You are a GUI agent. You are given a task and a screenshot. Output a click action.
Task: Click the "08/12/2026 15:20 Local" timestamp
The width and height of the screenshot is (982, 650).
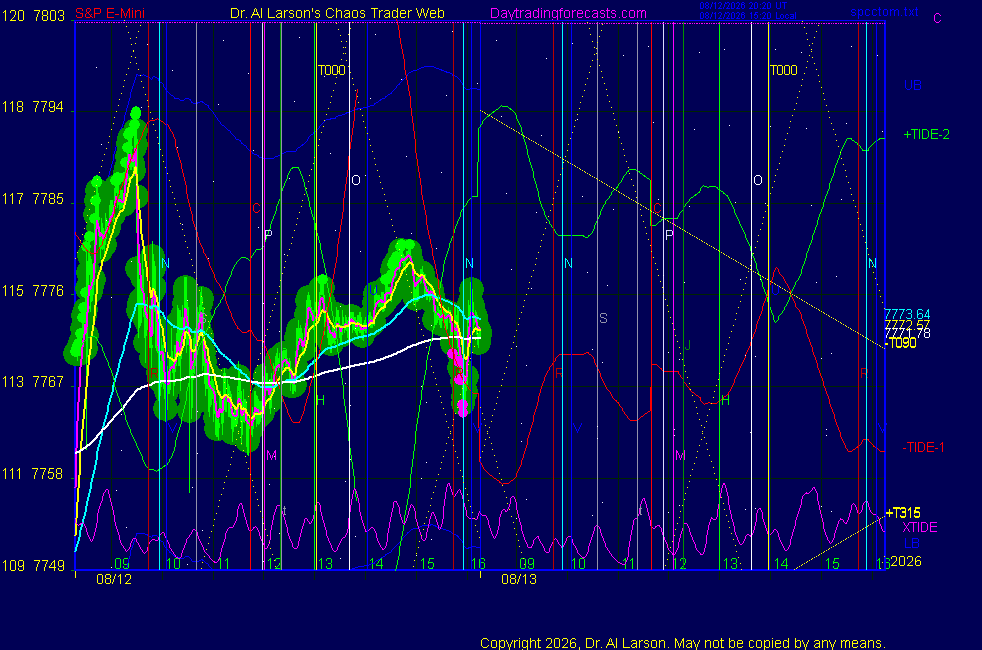pos(748,16)
